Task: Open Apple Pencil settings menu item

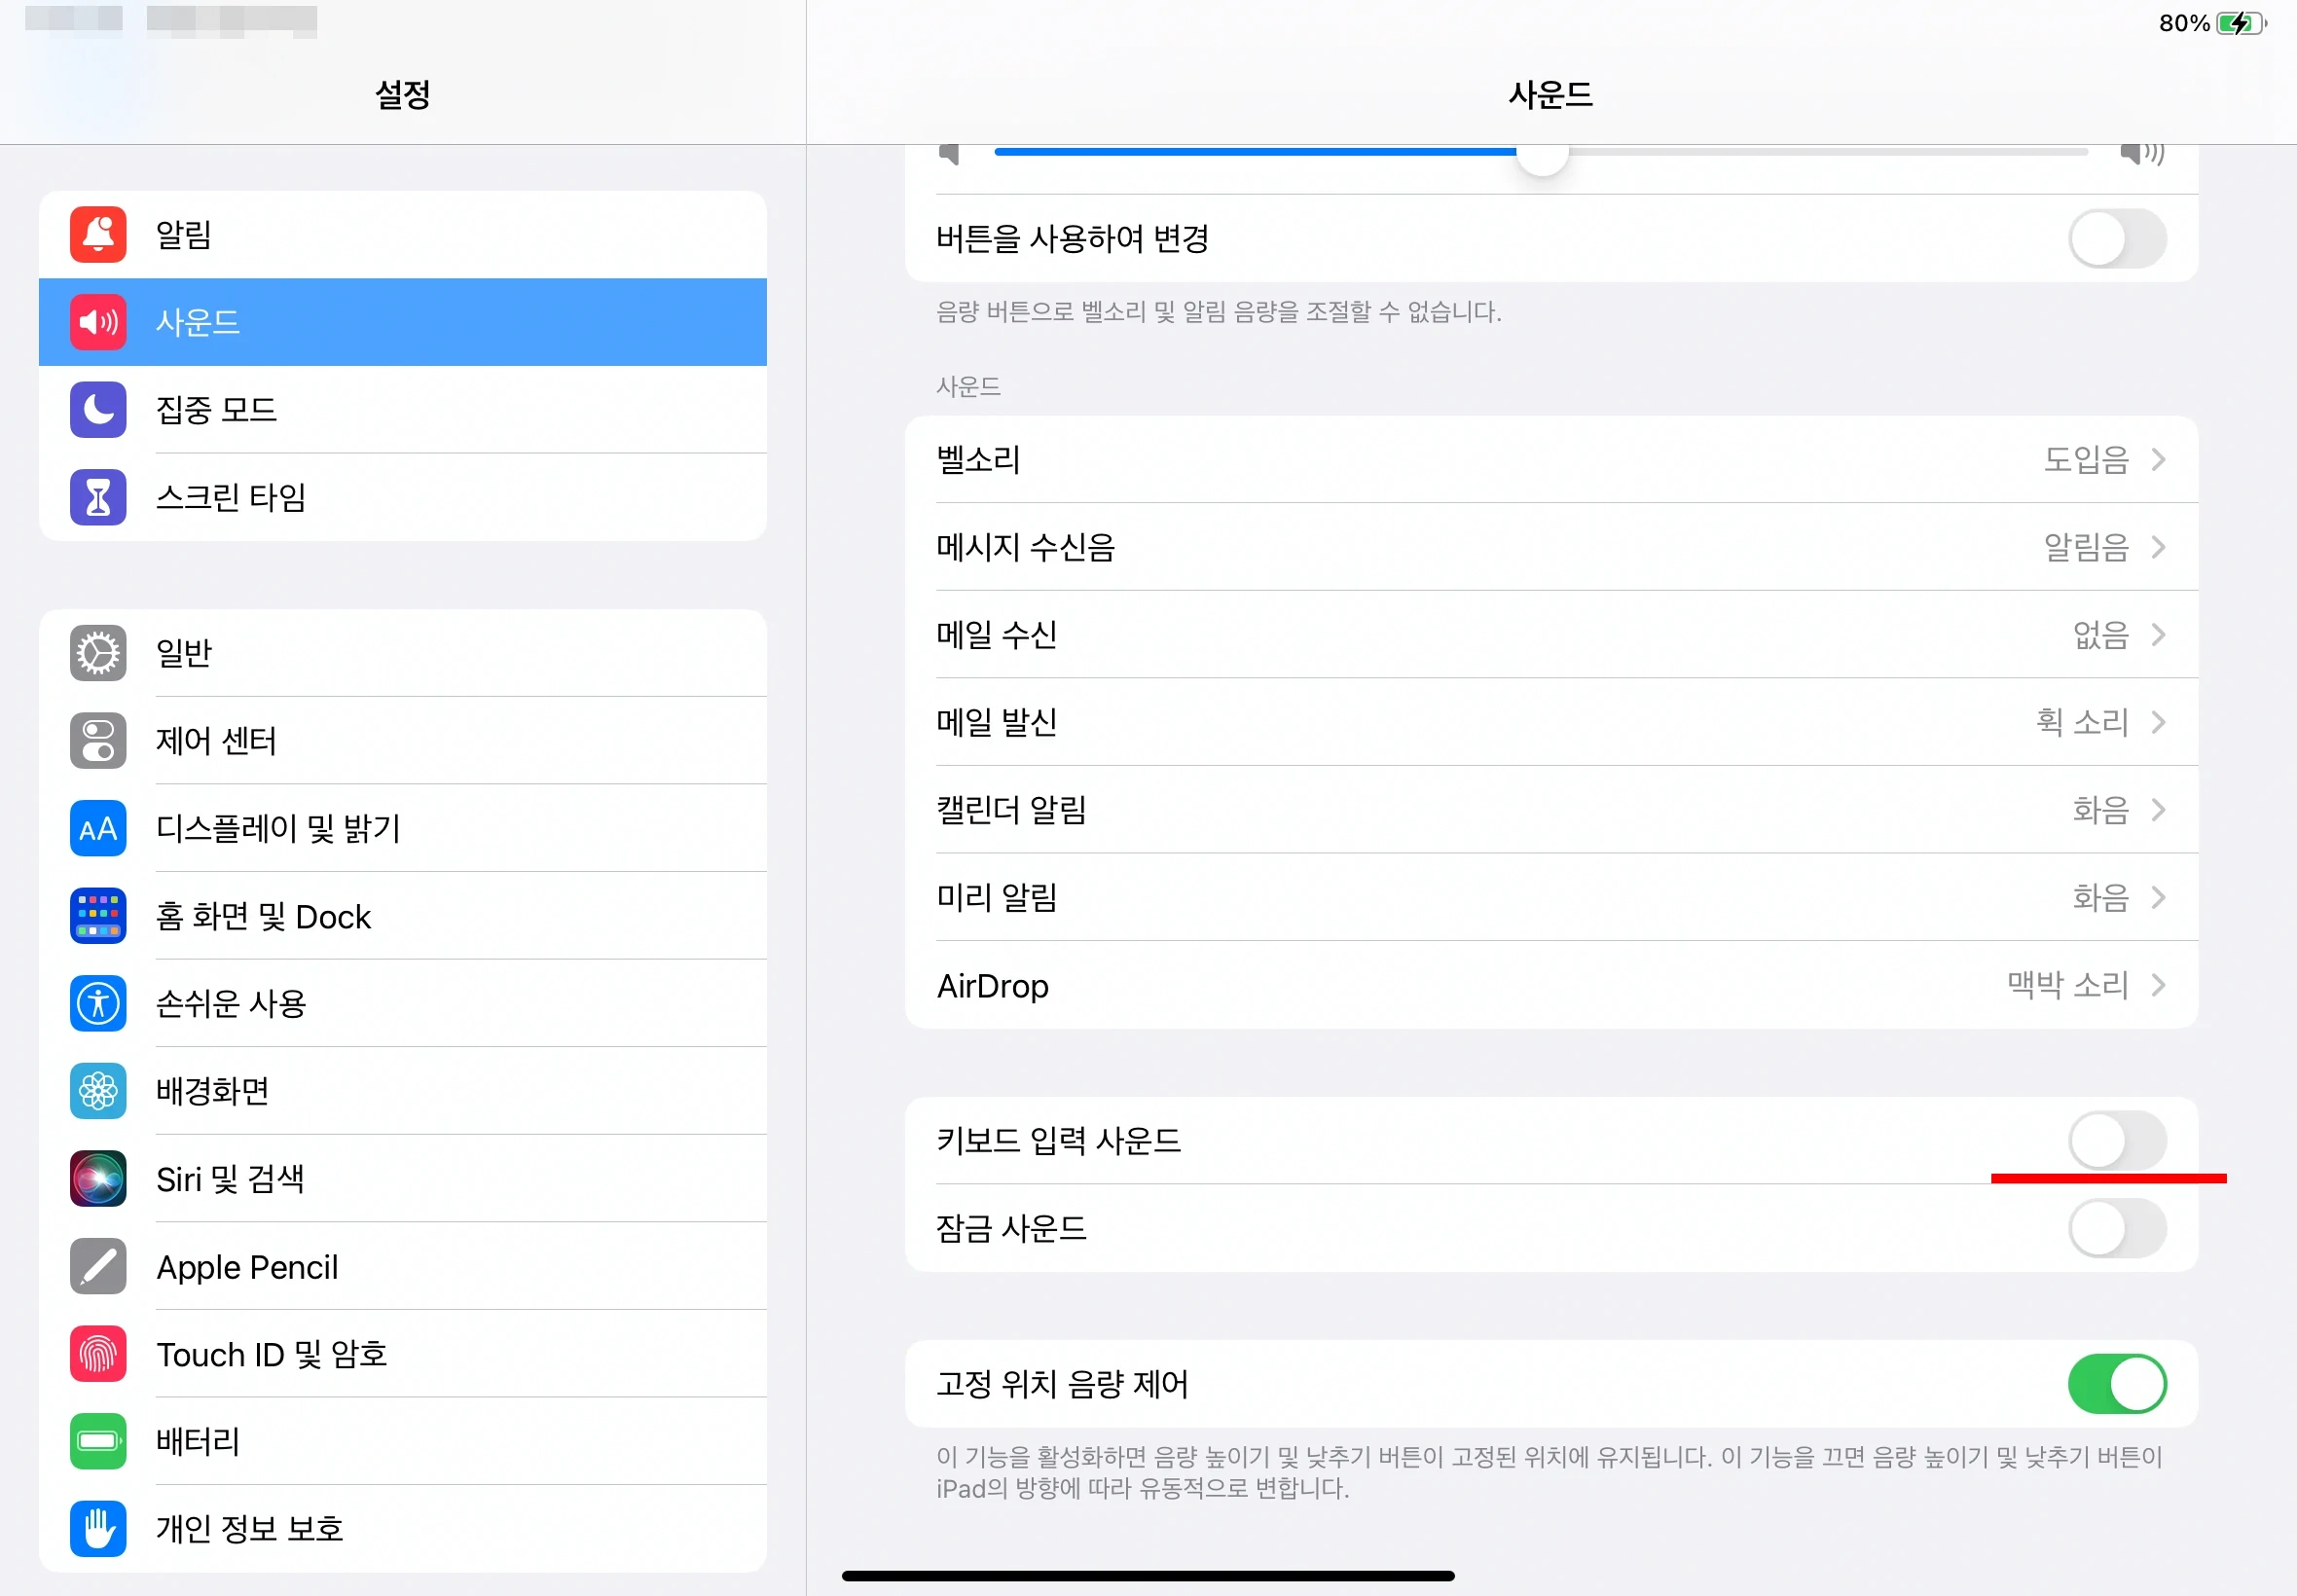Action: click(247, 1267)
